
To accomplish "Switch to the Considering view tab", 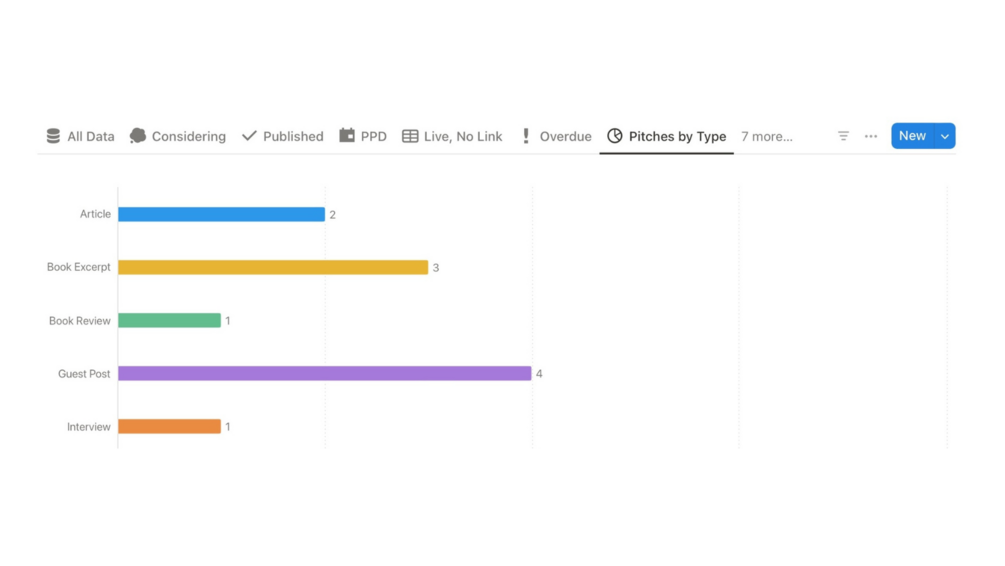I will pyautogui.click(x=188, y=136).
